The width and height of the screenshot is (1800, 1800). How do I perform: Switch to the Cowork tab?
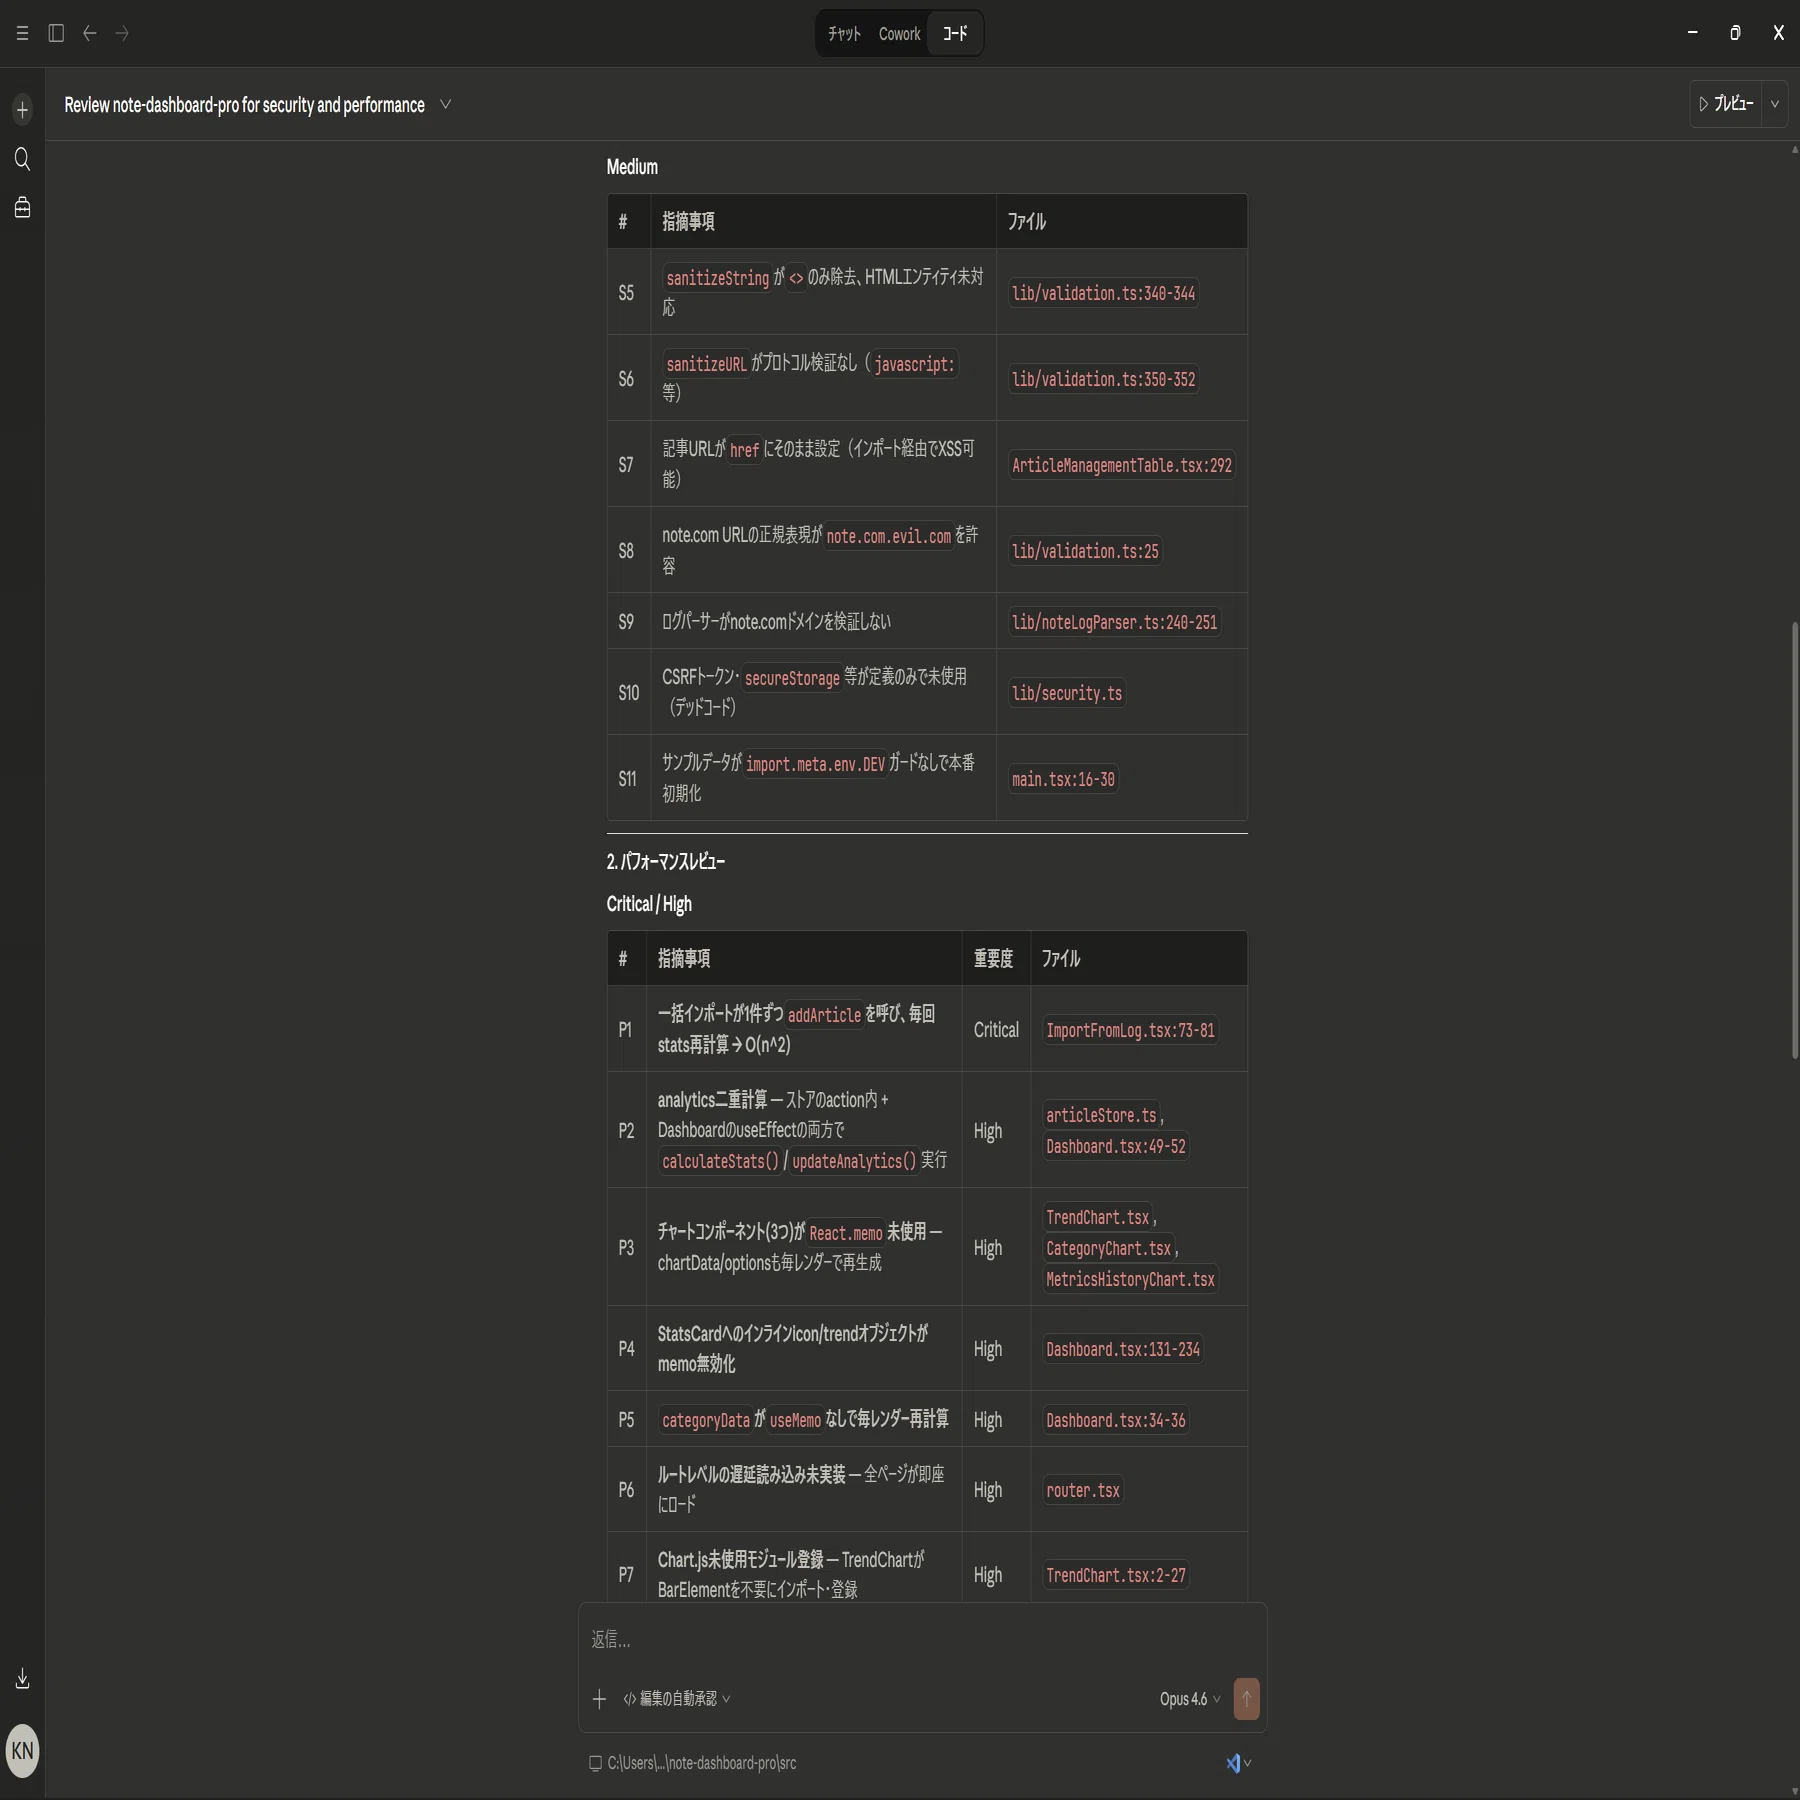pos(899,34)
